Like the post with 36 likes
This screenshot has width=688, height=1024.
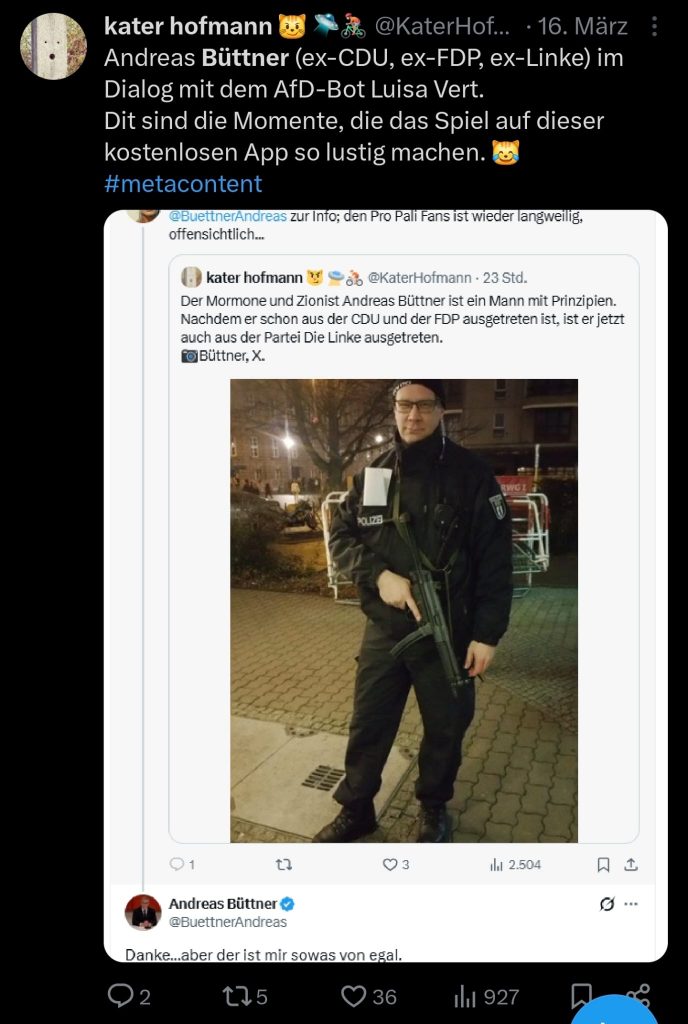[x=353, y=996]
